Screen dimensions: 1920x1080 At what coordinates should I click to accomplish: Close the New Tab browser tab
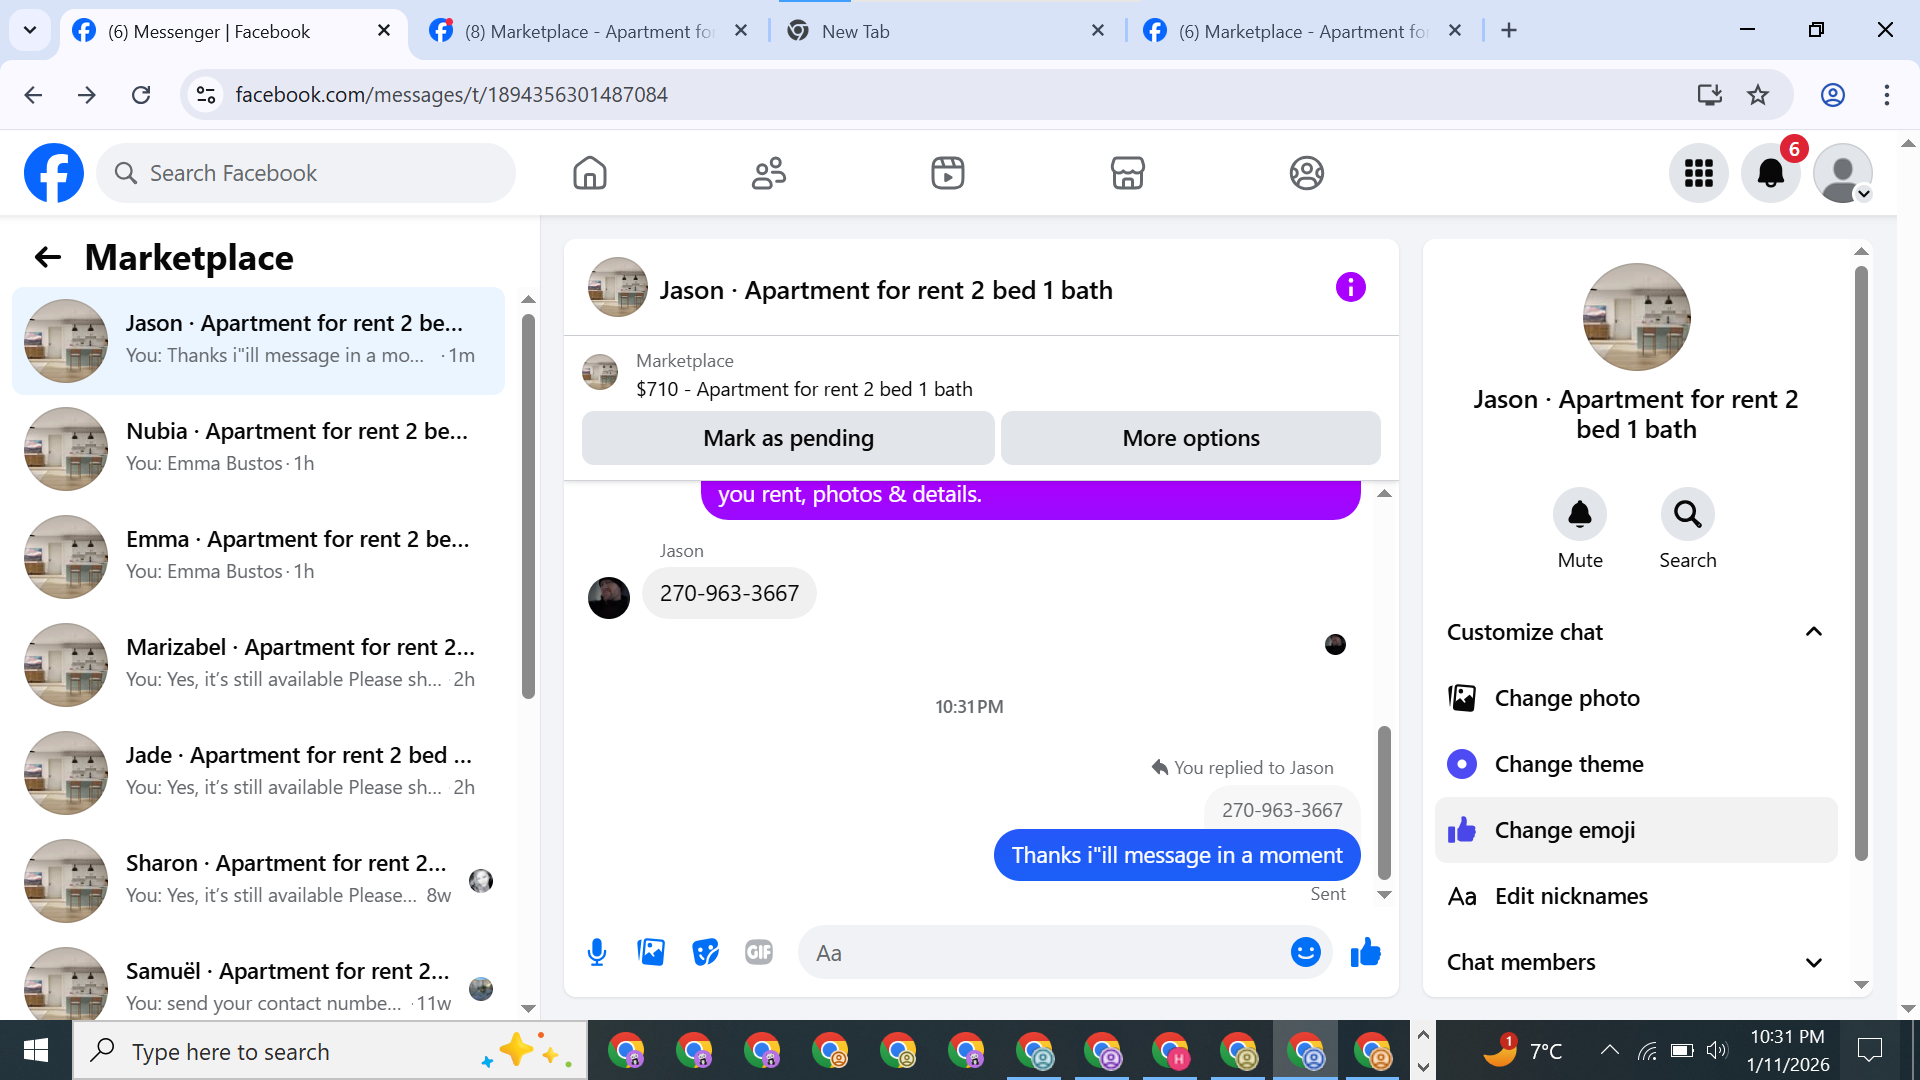[1098, 30]
